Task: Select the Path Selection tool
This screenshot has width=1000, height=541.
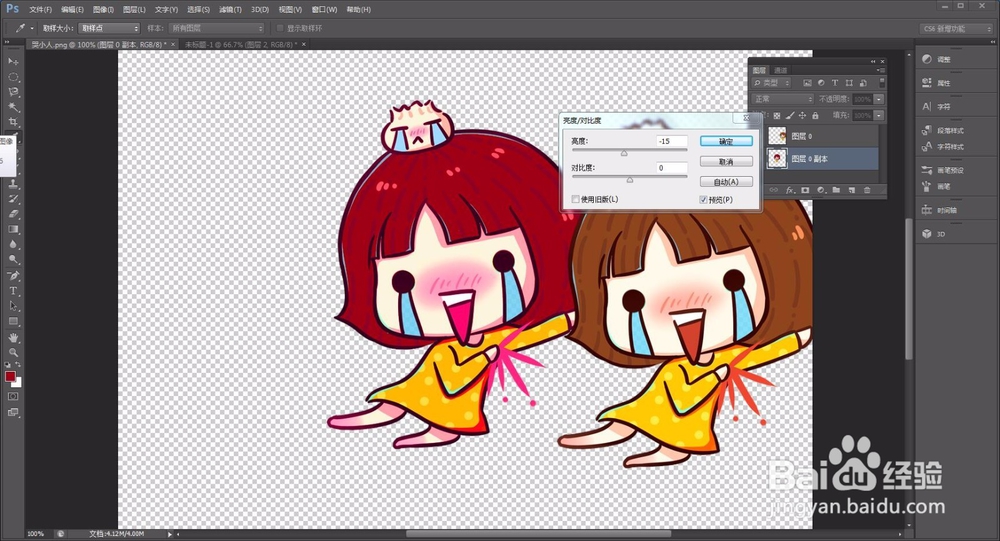Action: point(13,306)
